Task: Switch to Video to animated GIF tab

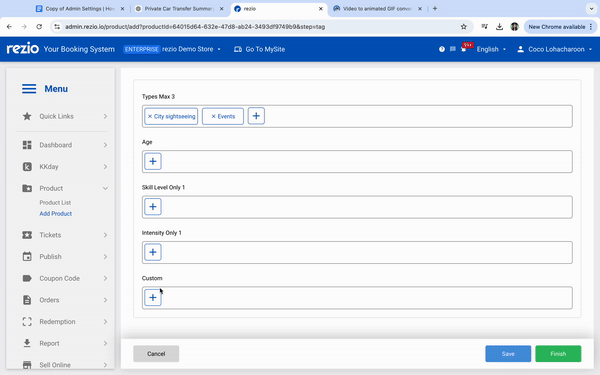Action: (x=377, y=9)
